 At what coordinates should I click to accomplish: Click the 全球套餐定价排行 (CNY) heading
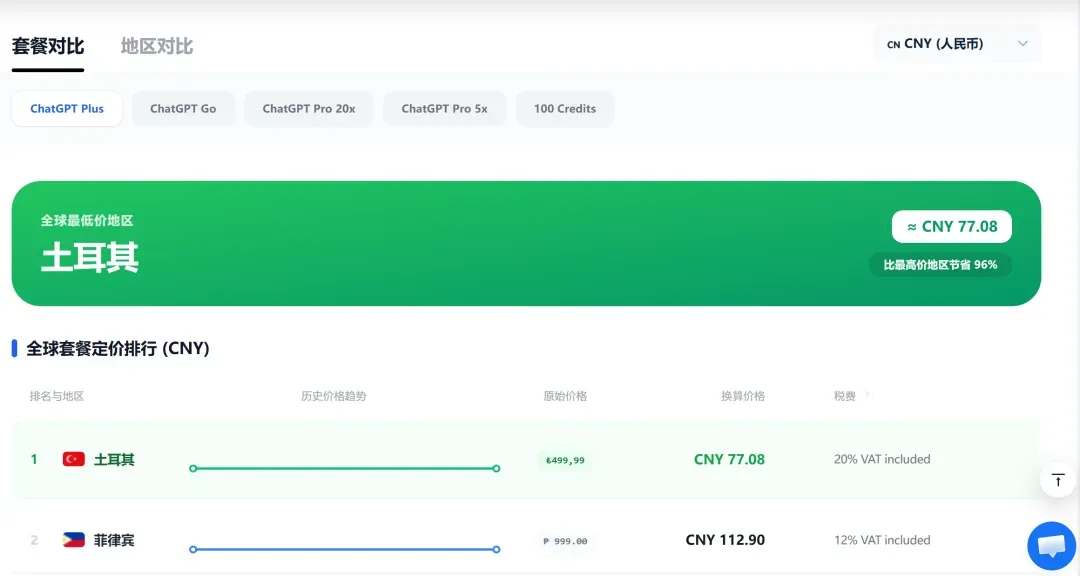[118, 349]
